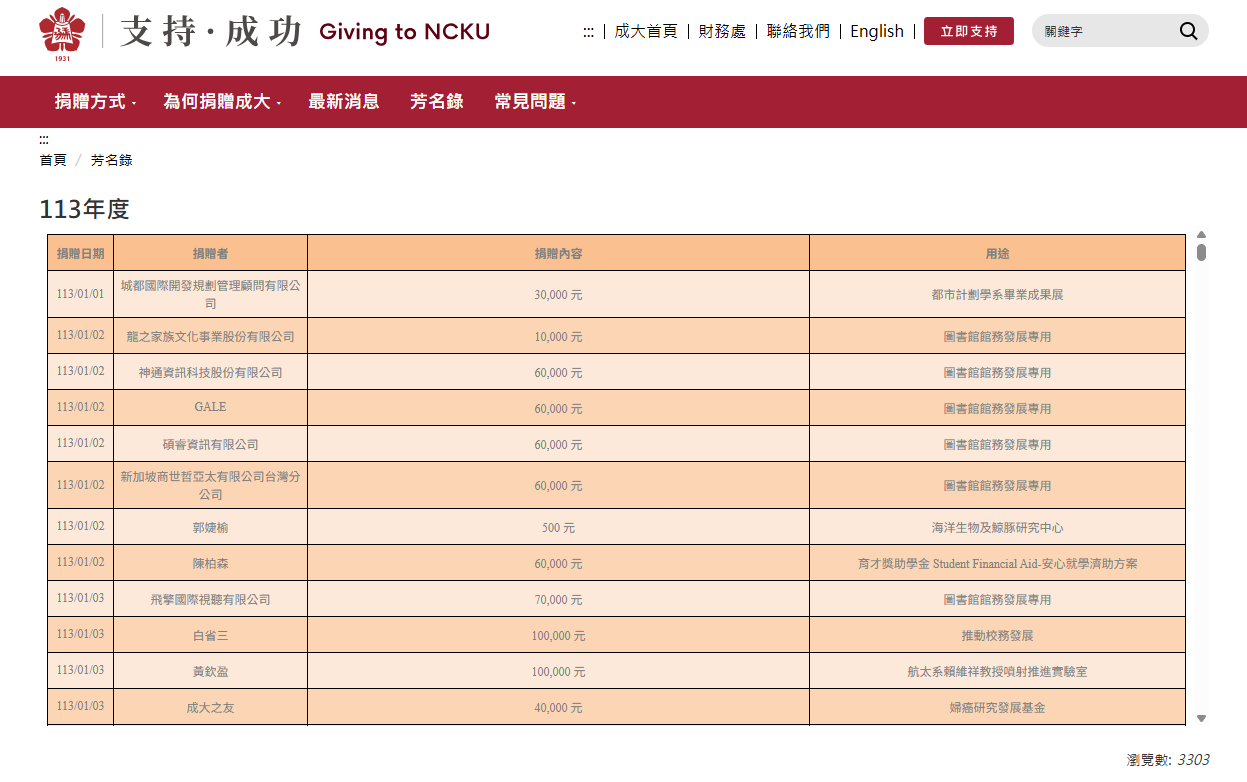Click the accessibility anchor in top navigation
Image resolution: width=1247 pixels, height=782 pixels.
pos(588,32)
